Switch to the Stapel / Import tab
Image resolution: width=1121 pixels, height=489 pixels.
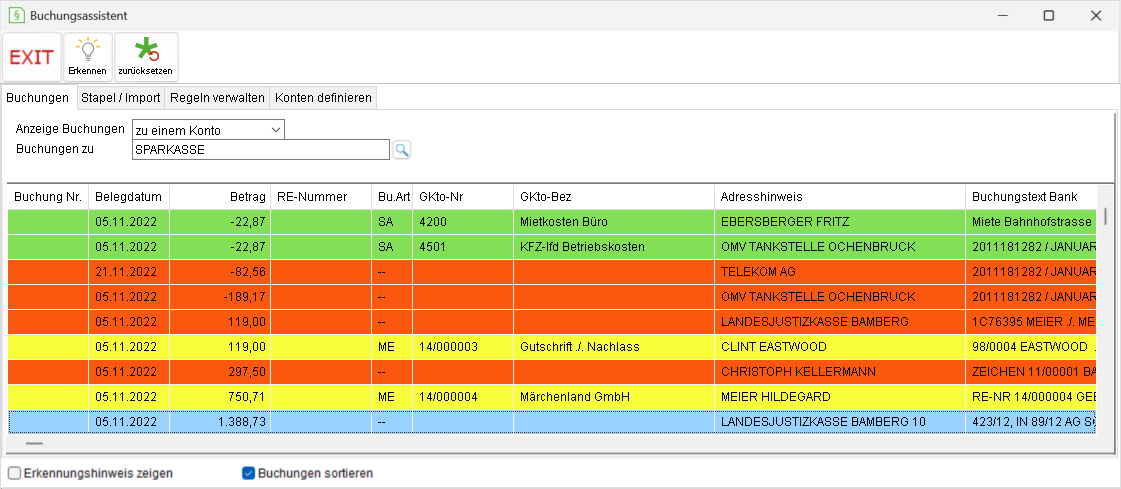coord(120,97)
